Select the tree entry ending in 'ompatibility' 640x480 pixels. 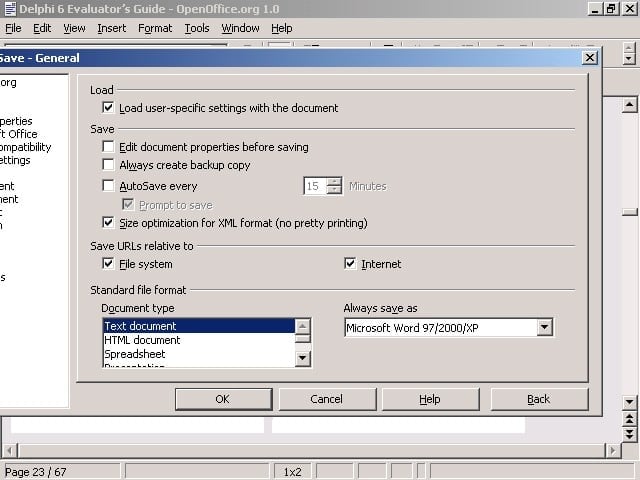[x=25, y=147]
